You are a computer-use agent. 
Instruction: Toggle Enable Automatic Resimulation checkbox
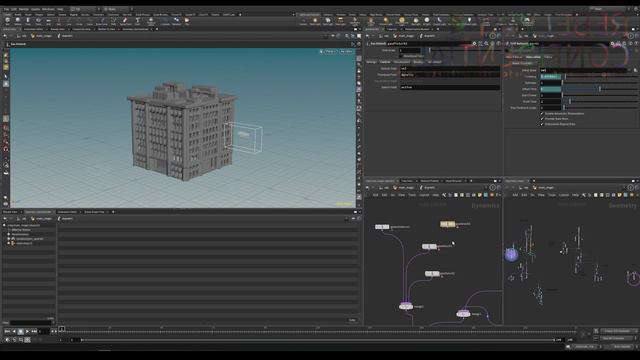coord(542,113)
